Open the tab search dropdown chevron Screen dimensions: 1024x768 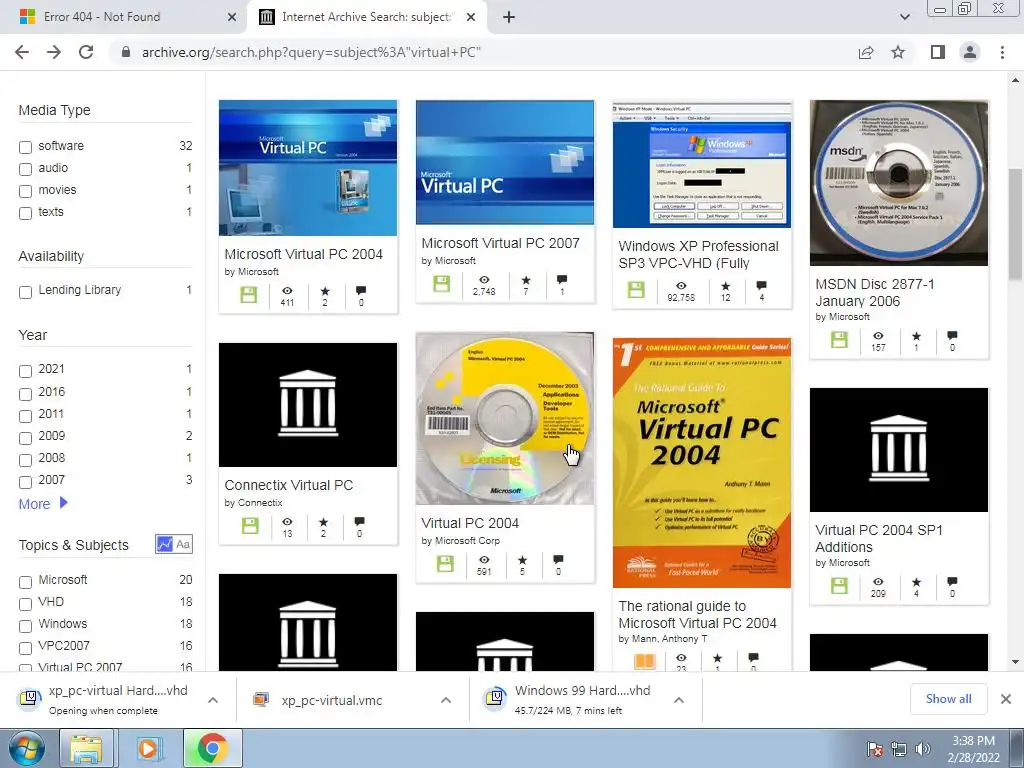(x=904, y=17)
